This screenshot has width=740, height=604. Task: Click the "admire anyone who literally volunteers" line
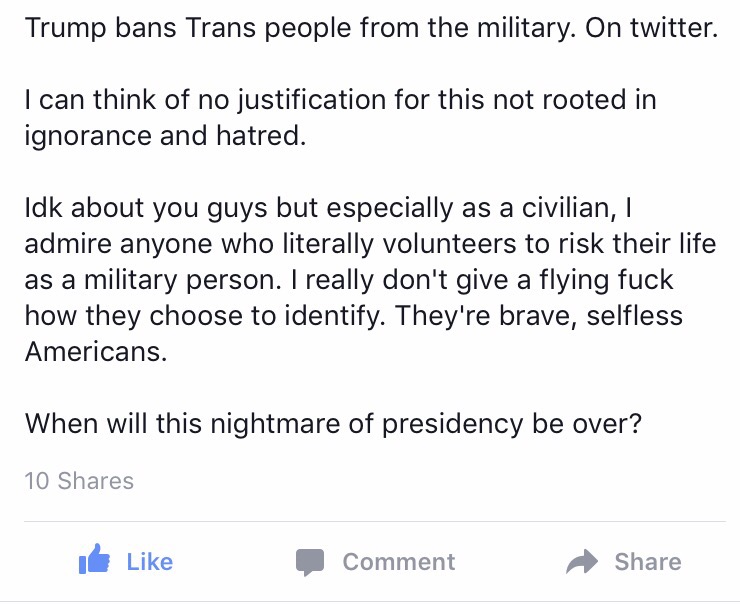point(370,243)
